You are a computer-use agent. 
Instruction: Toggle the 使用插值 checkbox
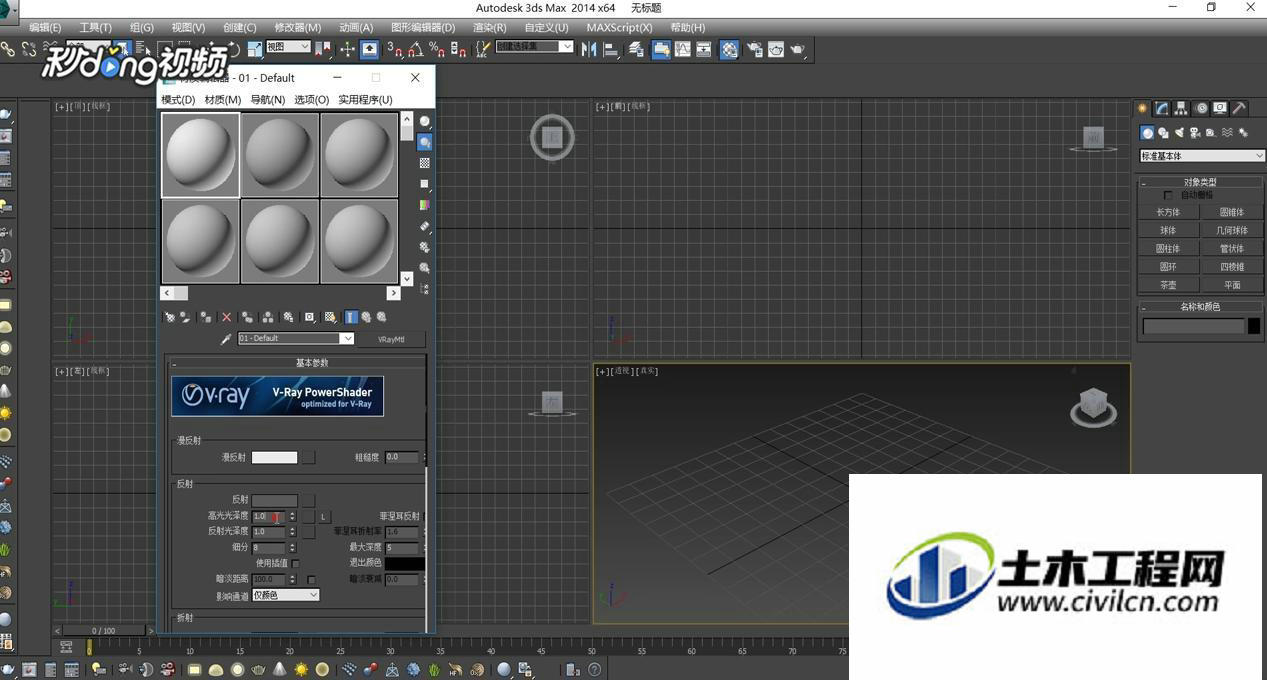(295, 563)
